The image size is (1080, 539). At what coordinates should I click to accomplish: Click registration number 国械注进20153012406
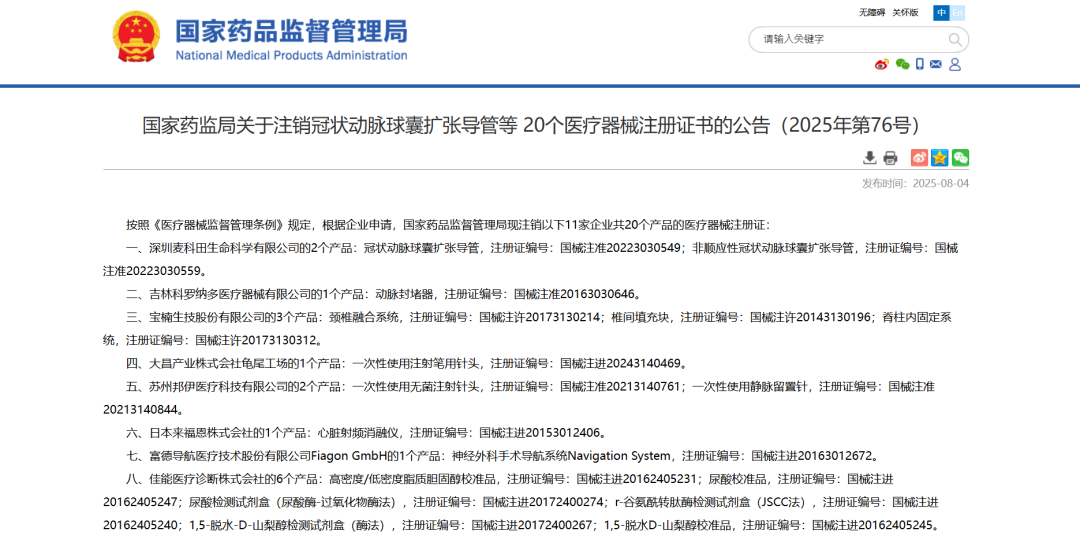click(x=540, y=433)
